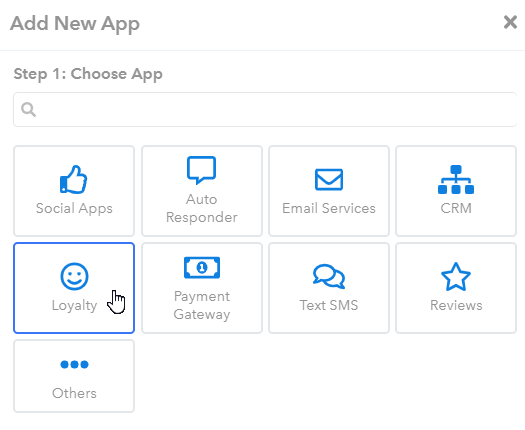Image resolution: width=525 pixels, height=430 pixels.
Task: Select the Text SMS label
Action: (329, 305)
